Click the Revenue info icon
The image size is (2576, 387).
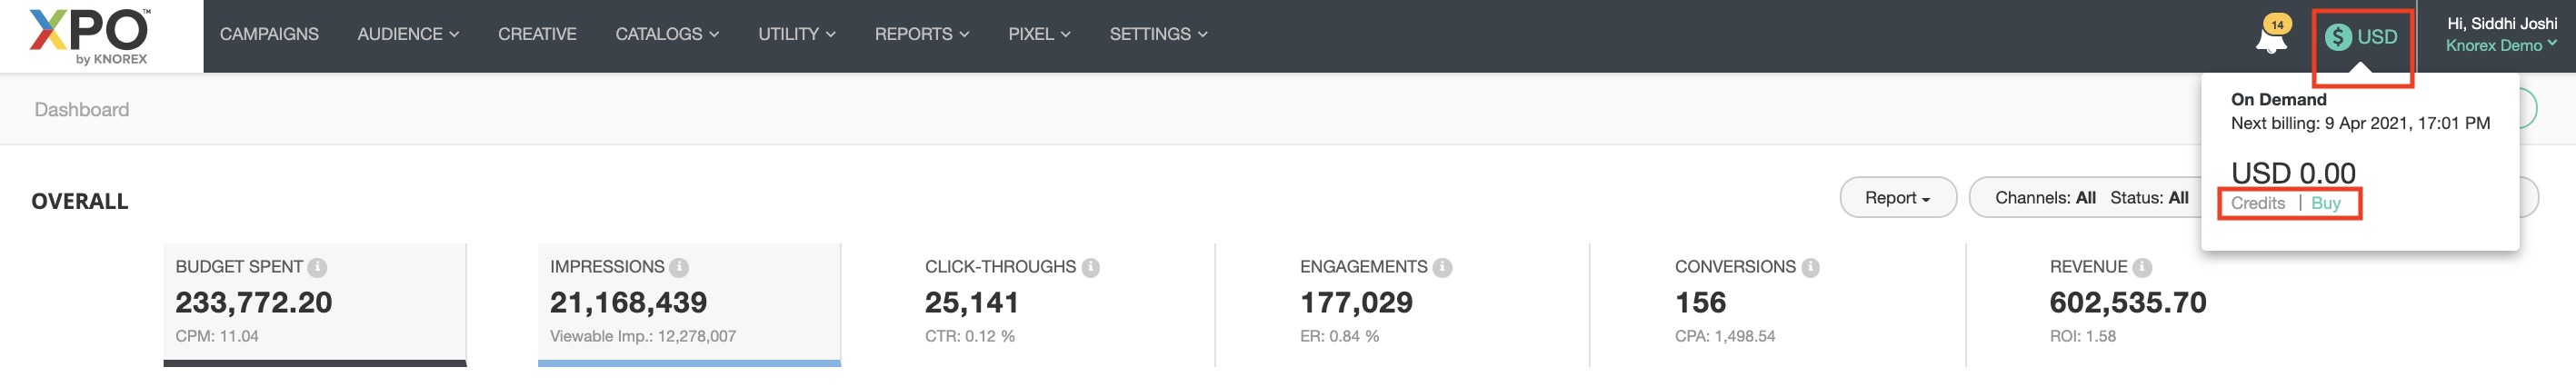[2141, 267]
